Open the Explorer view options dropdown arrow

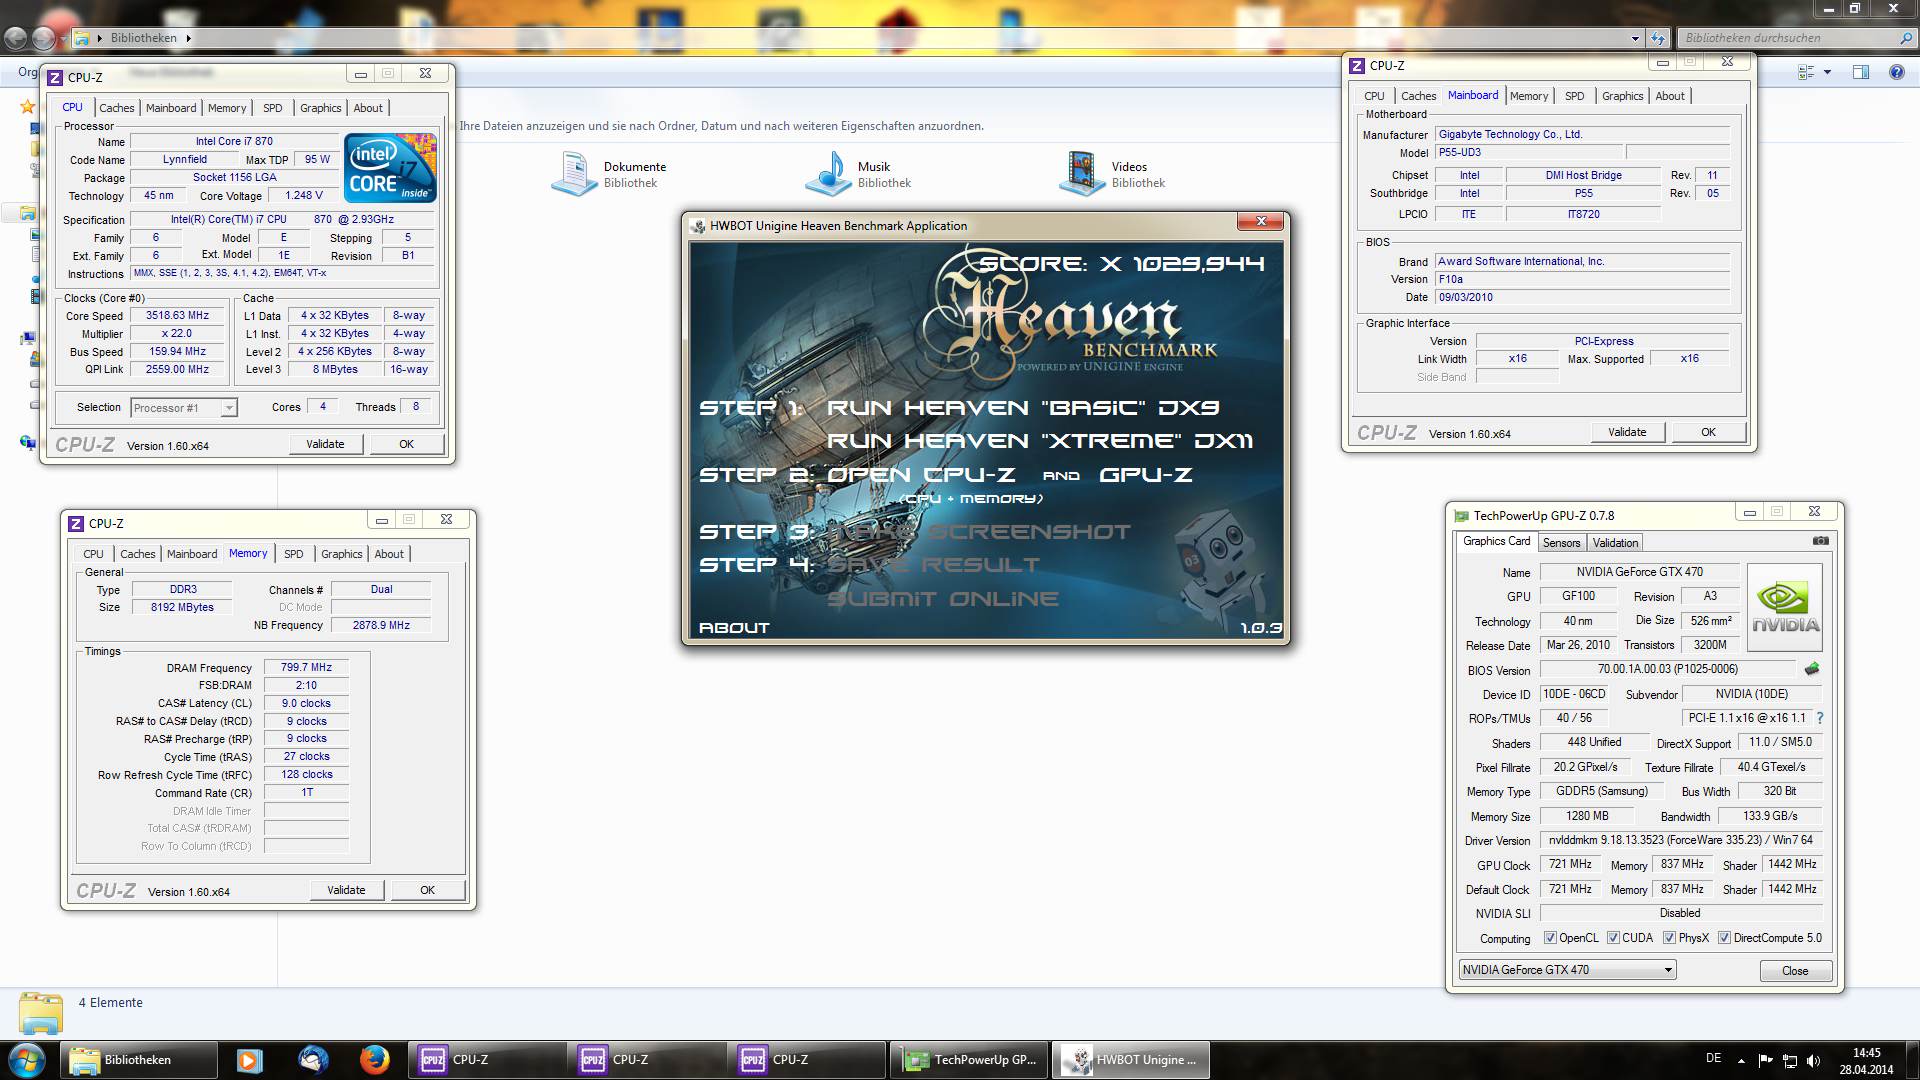pos(1827,72)
